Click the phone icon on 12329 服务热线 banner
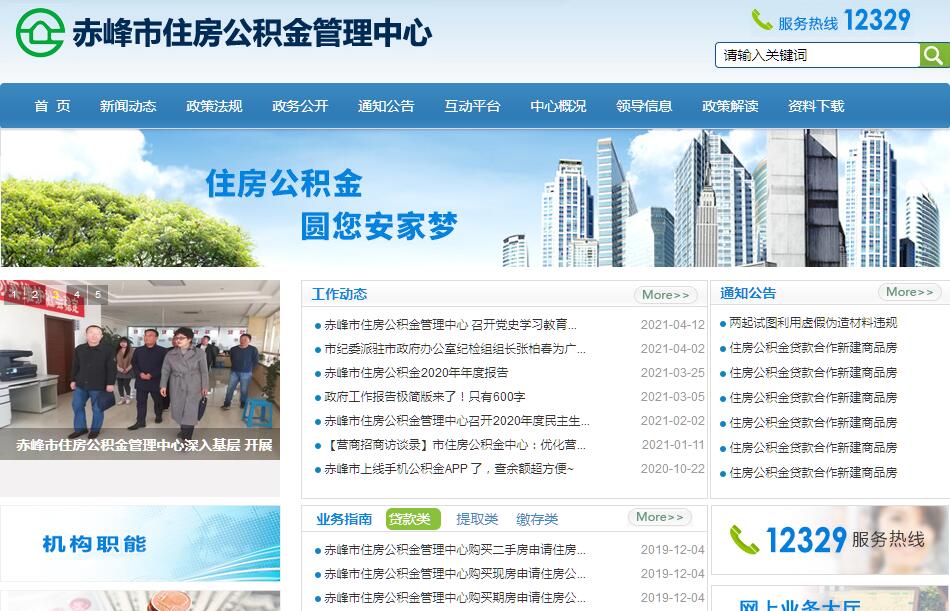 click(x=743, y=540)
